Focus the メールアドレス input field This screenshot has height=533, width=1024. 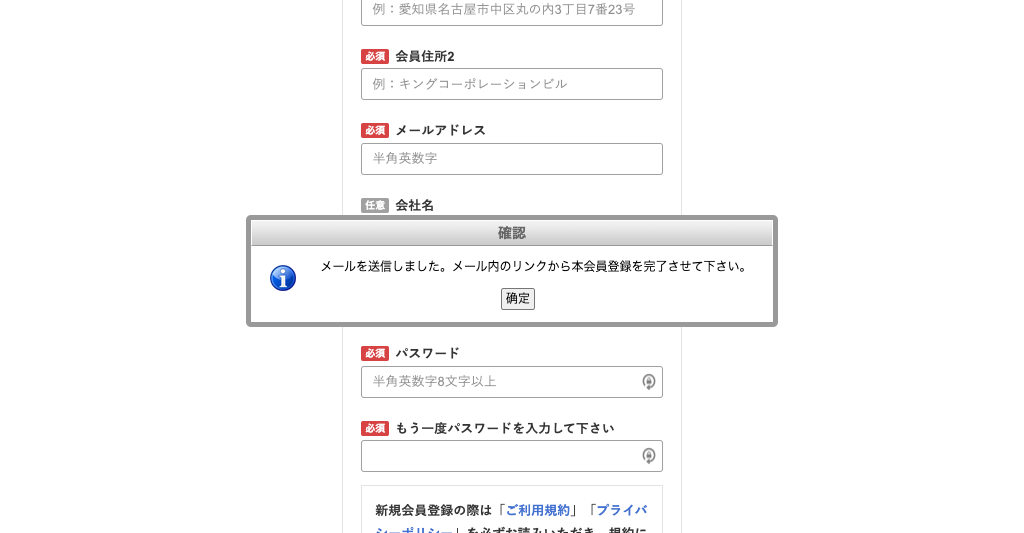pos(511,159)
